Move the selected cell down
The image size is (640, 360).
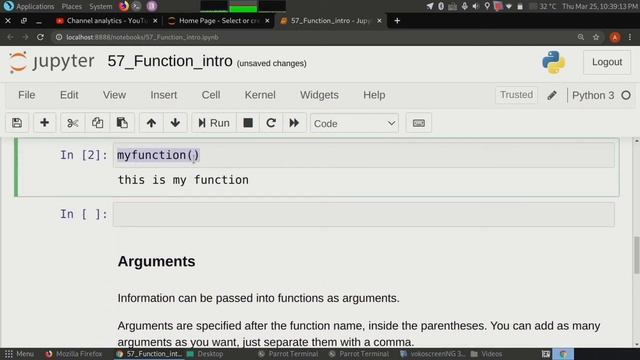[175, 123]
